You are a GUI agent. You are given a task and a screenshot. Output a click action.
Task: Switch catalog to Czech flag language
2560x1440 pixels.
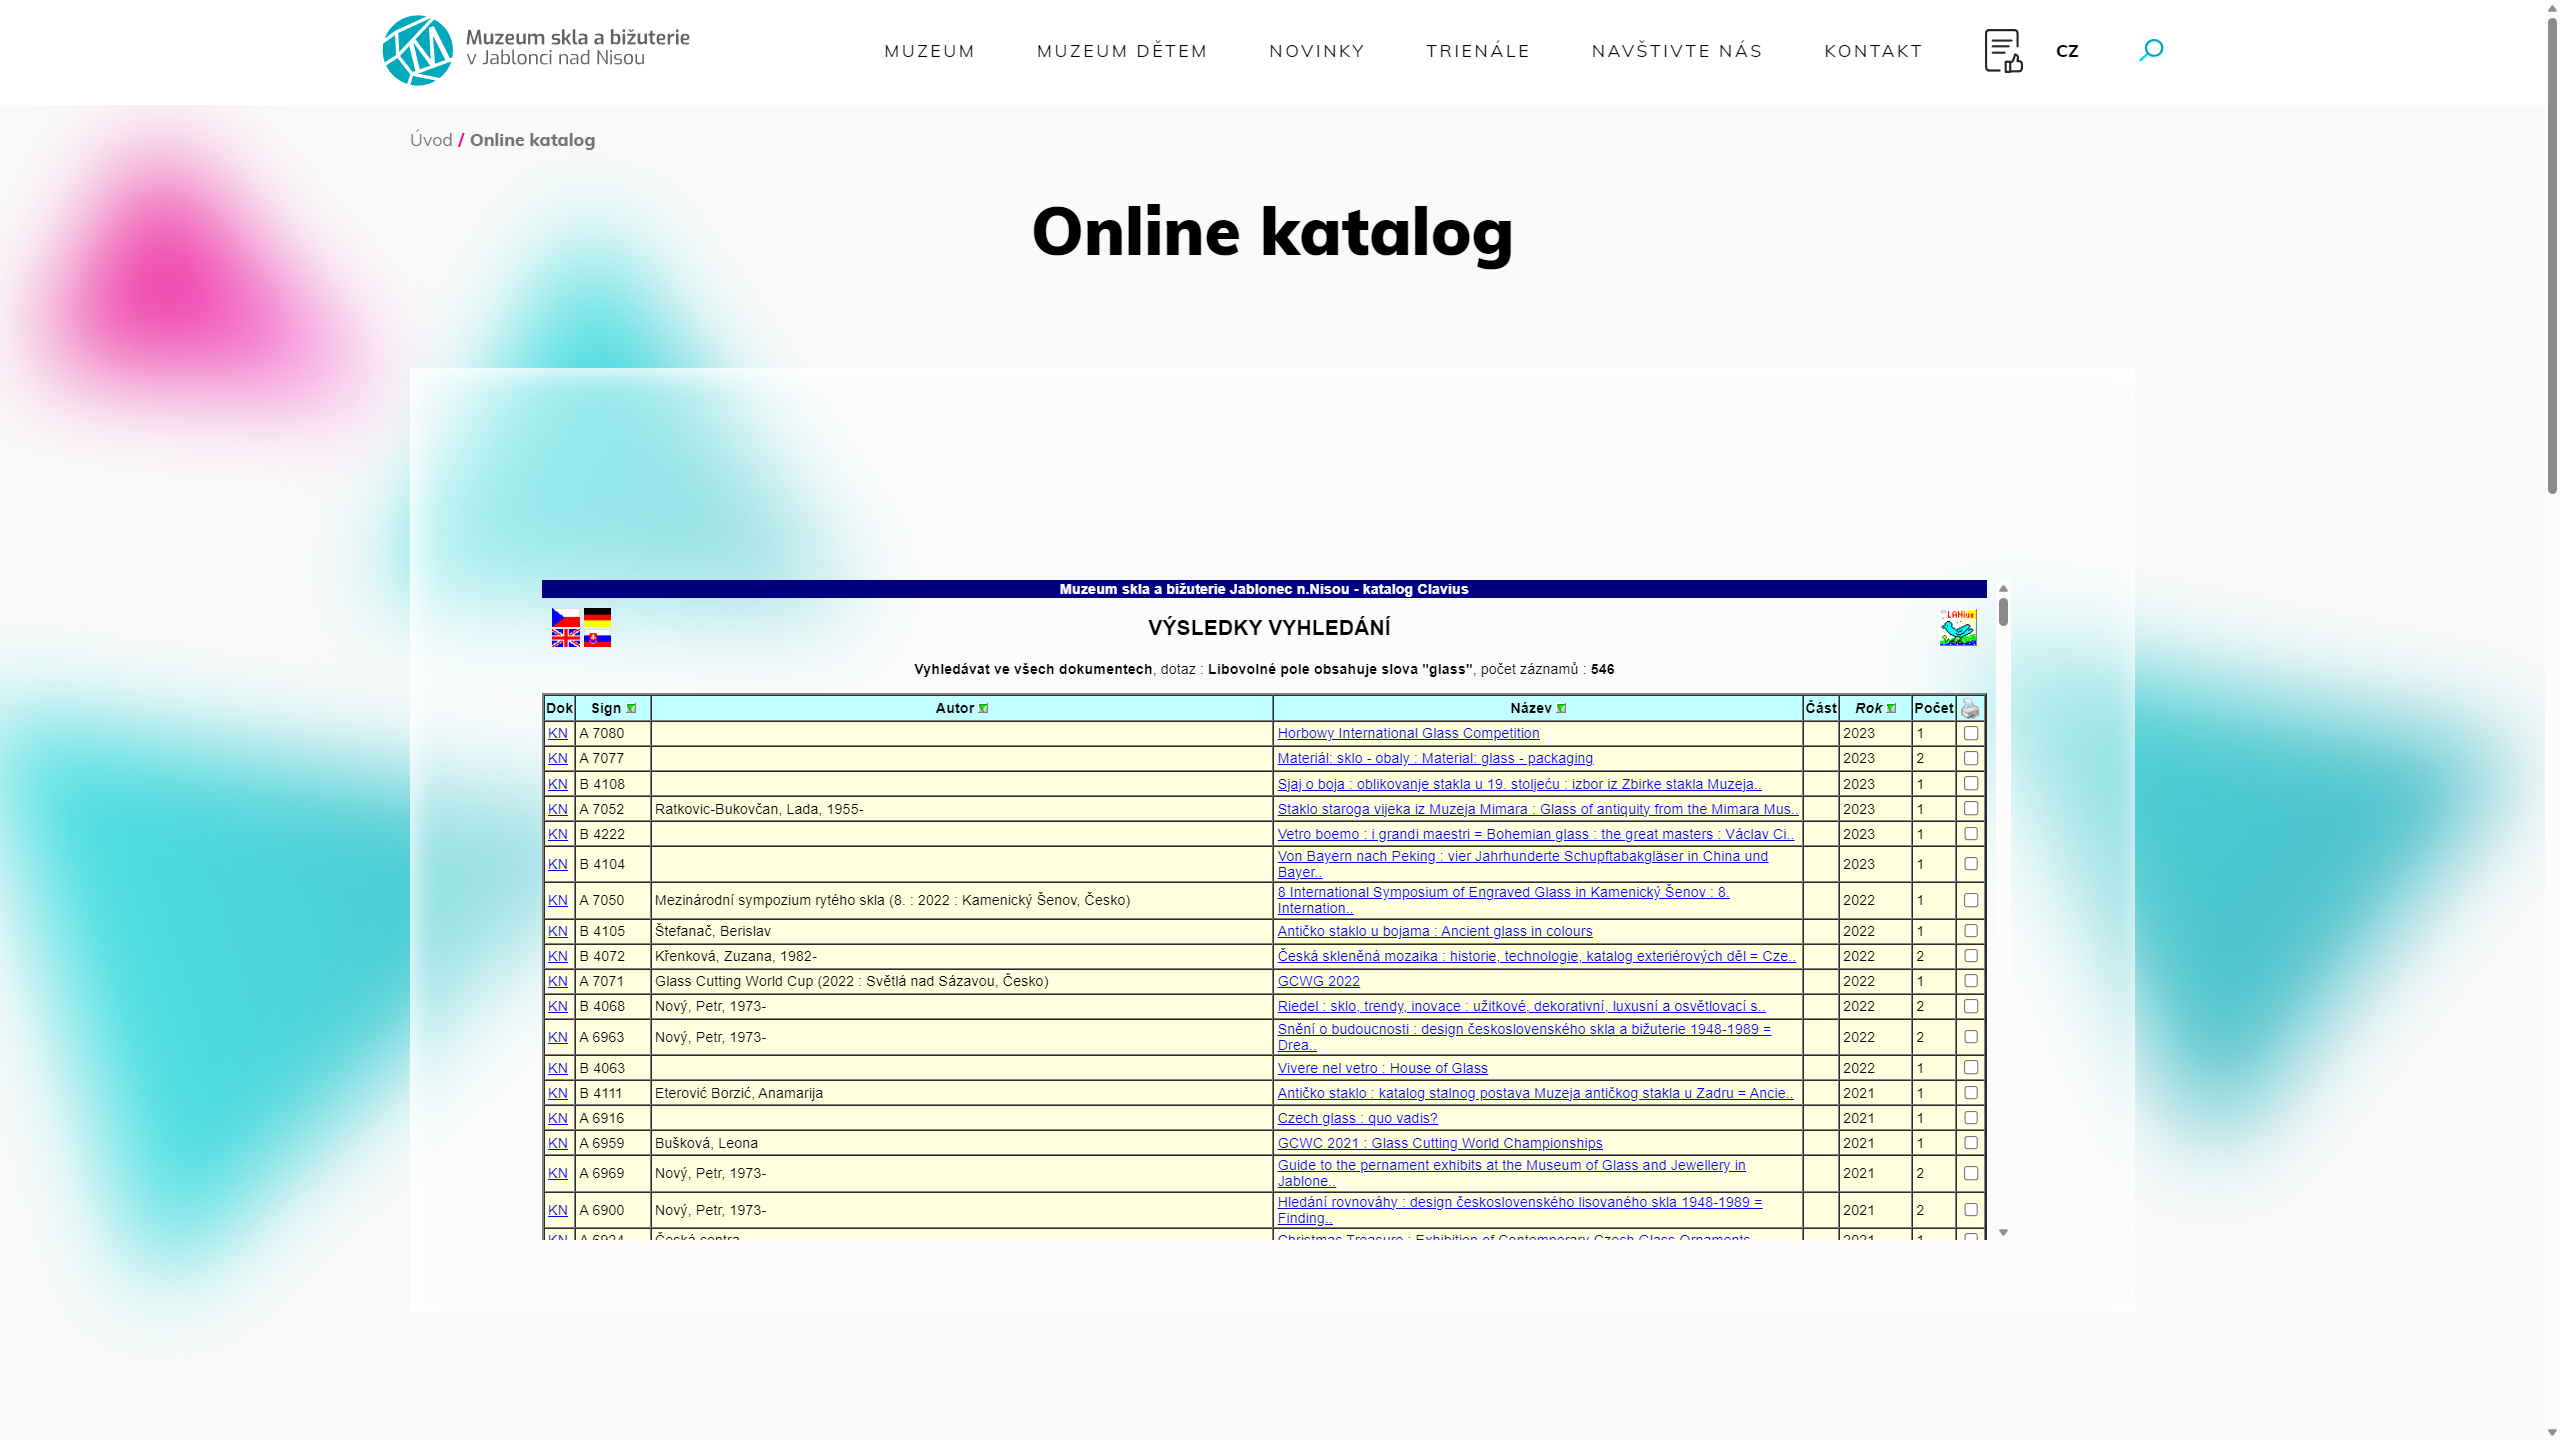coord(565,617)
